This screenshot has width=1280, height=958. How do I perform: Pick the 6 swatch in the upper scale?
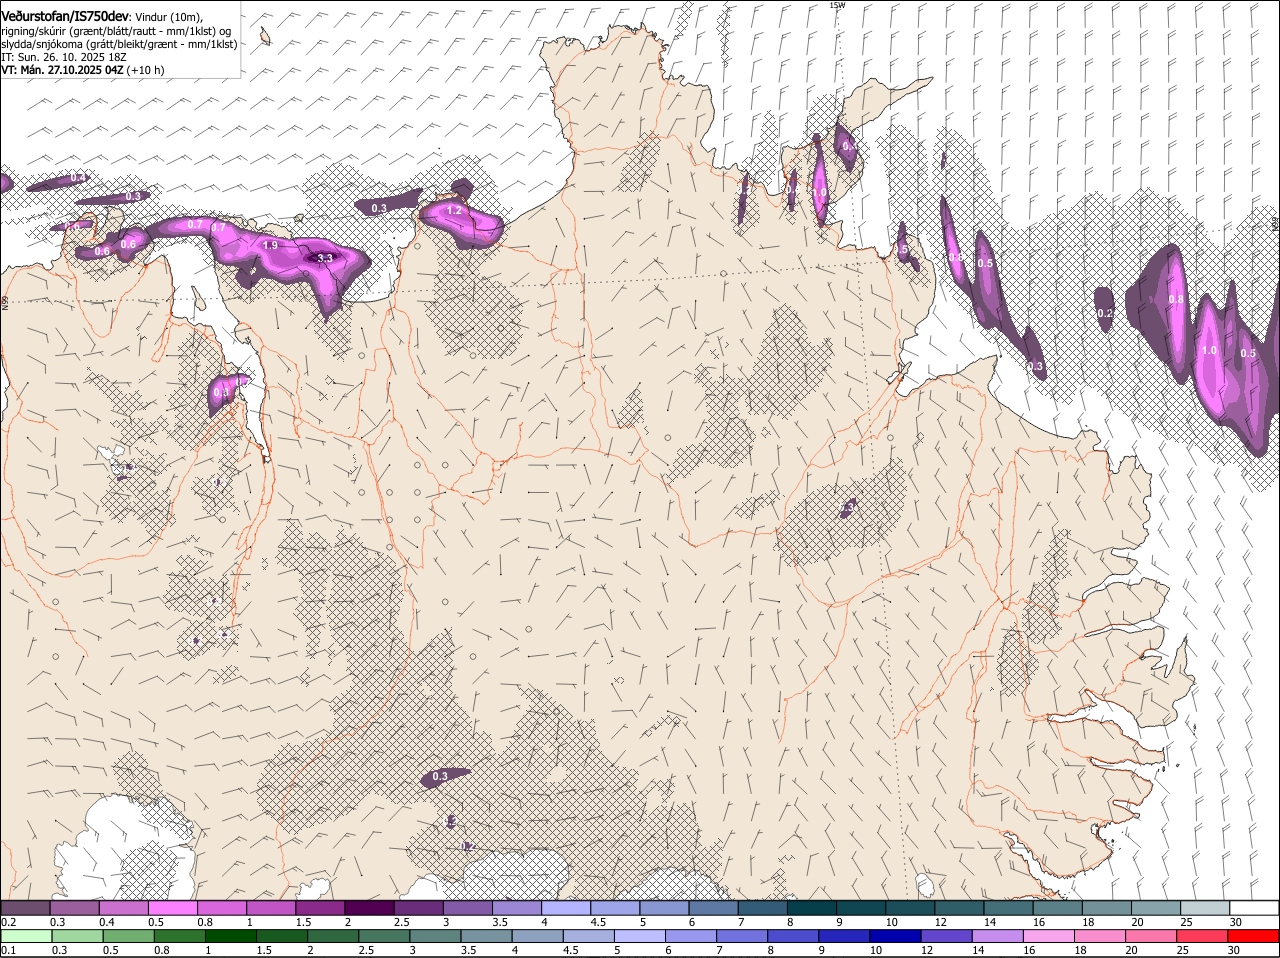click(714, 907)
